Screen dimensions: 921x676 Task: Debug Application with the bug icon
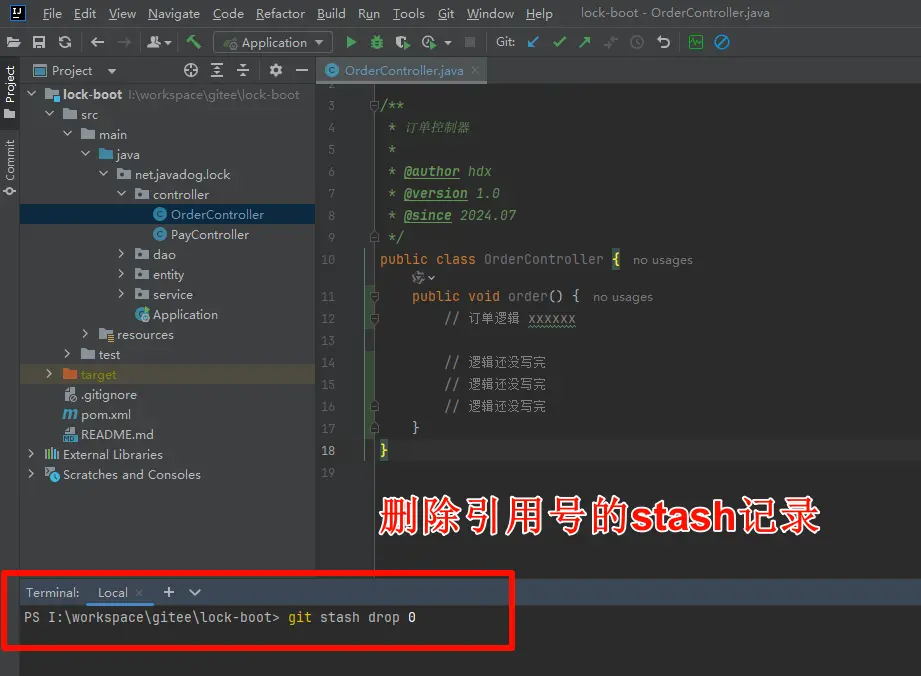click(x=377, y=42)
